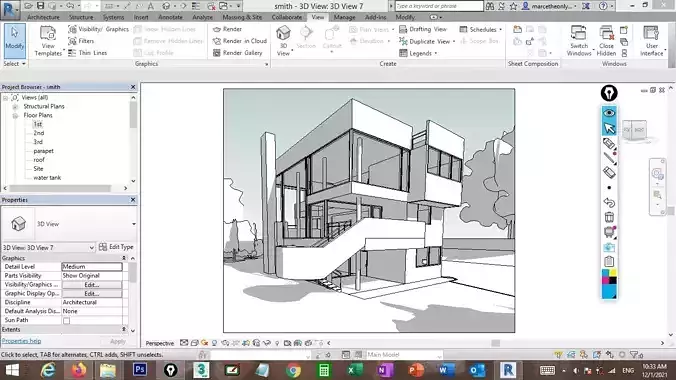Collapse the Graphics properties section
This screenshot has height=380, width=676.
click(124, 258)
